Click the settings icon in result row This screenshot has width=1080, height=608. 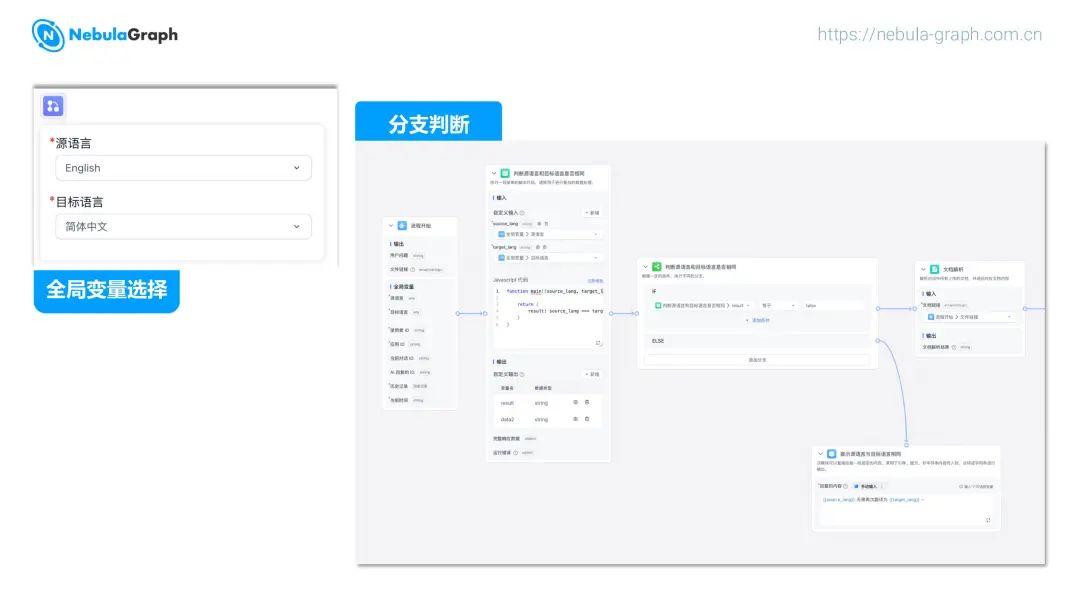pos(576,402)
